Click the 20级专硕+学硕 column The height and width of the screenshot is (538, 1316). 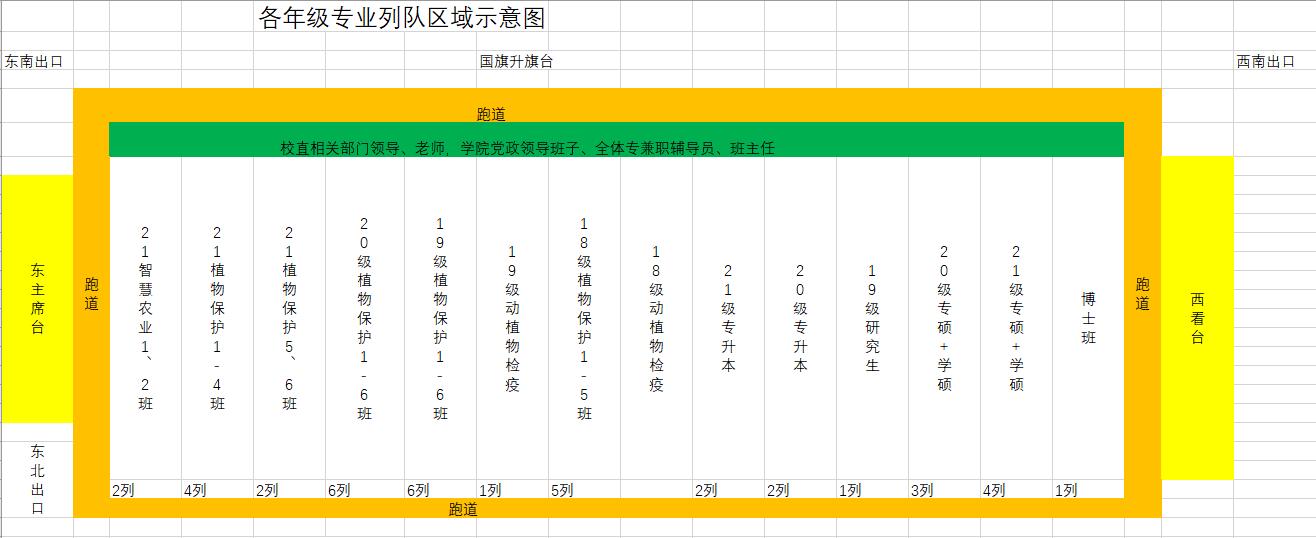tap(944, 318)
